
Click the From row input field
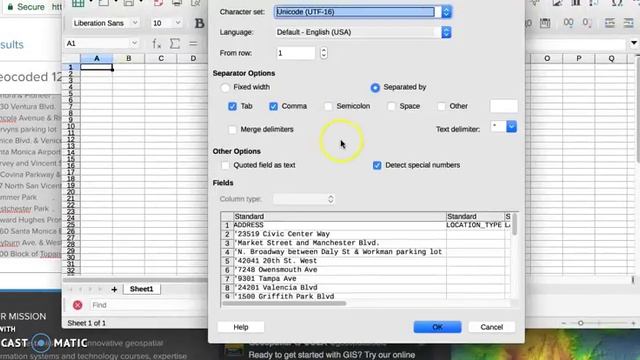pyautogui.click(x=296, y=53)
